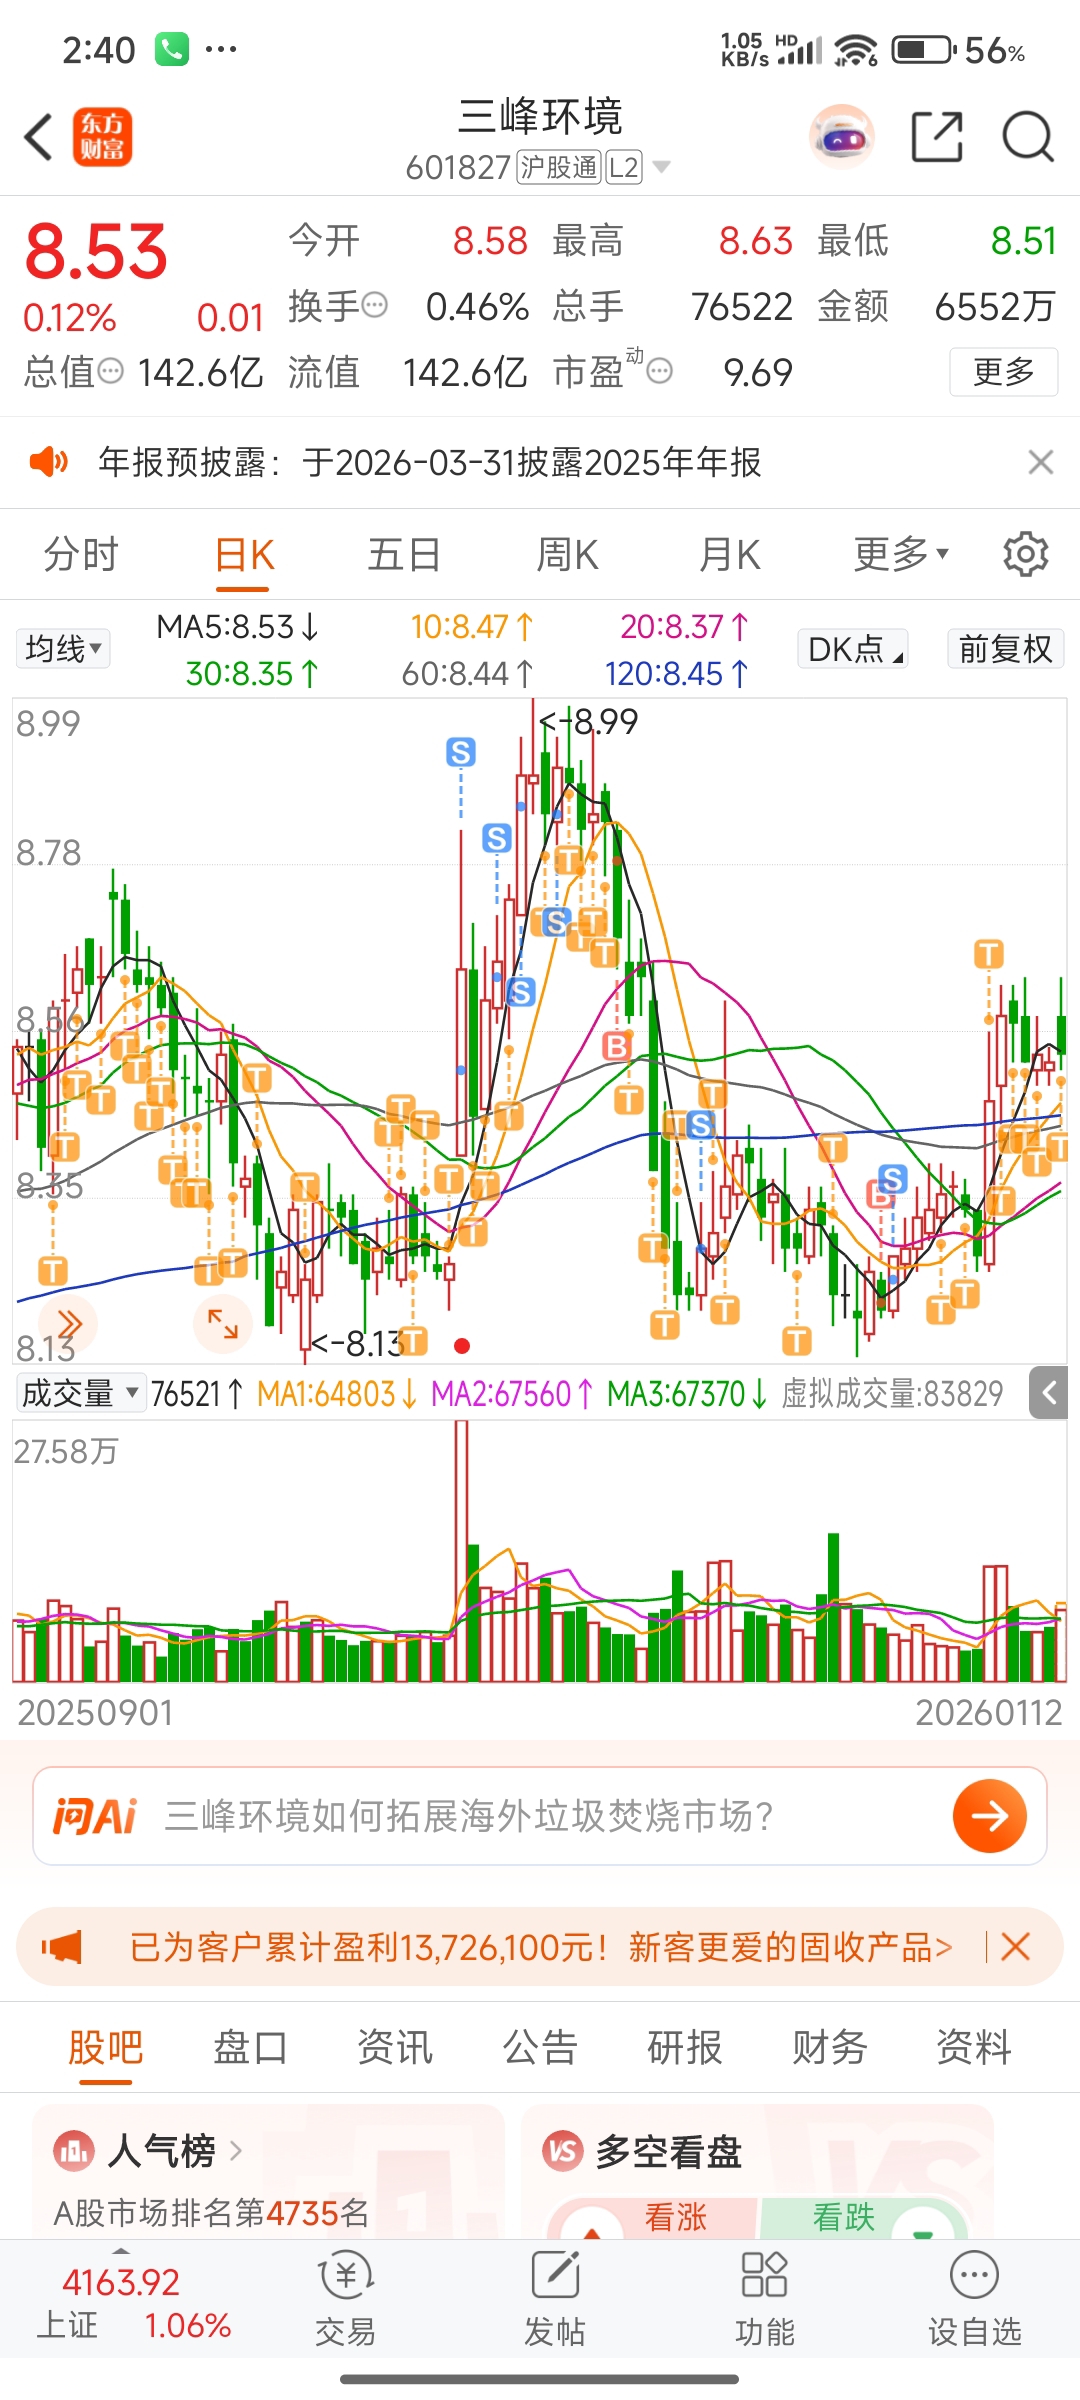The height and width of the screenshot is (2400, 1080).
Task: Open the 交易 trade icon
Action: 346,2300
